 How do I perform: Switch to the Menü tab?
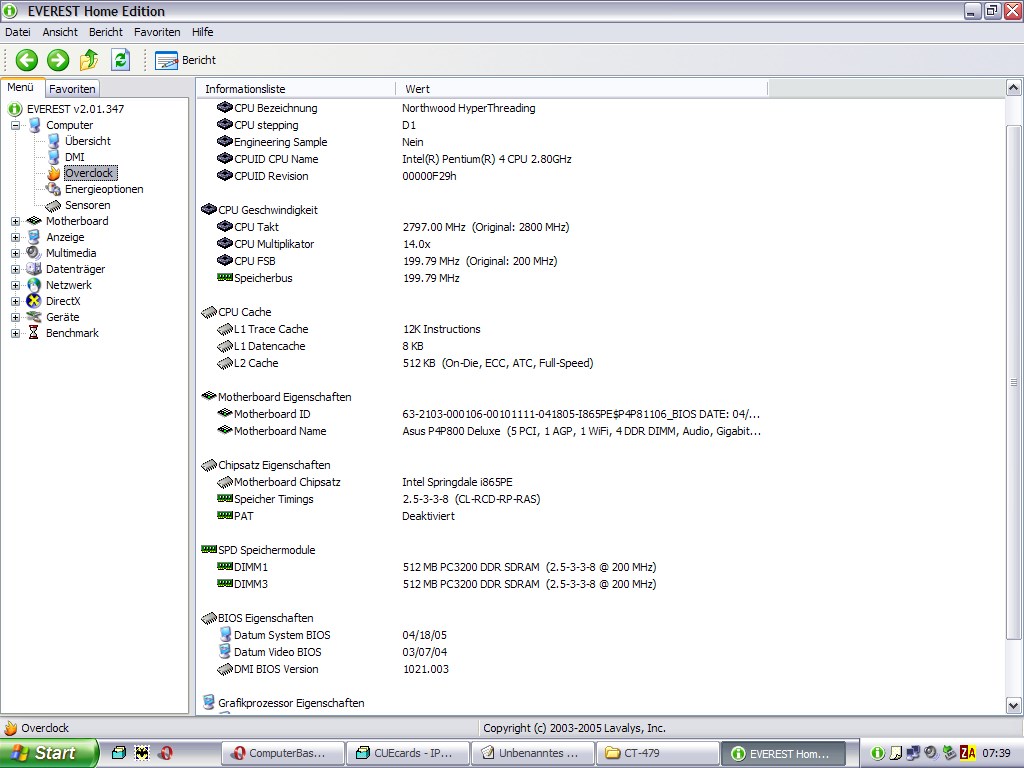pyautogui.click(x=21, y=88)
